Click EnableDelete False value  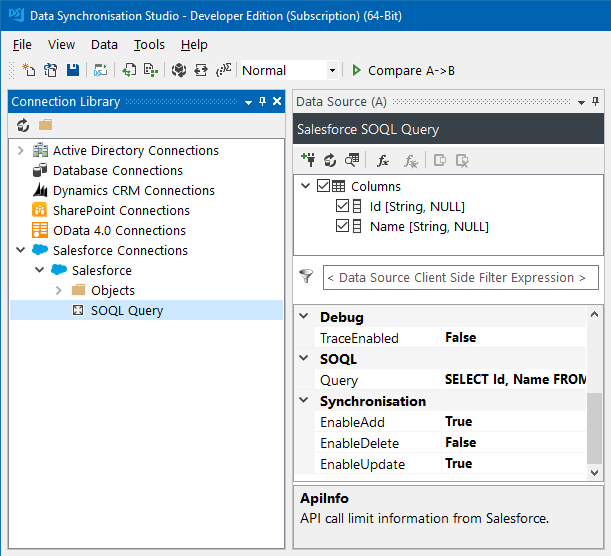(514, 442)
